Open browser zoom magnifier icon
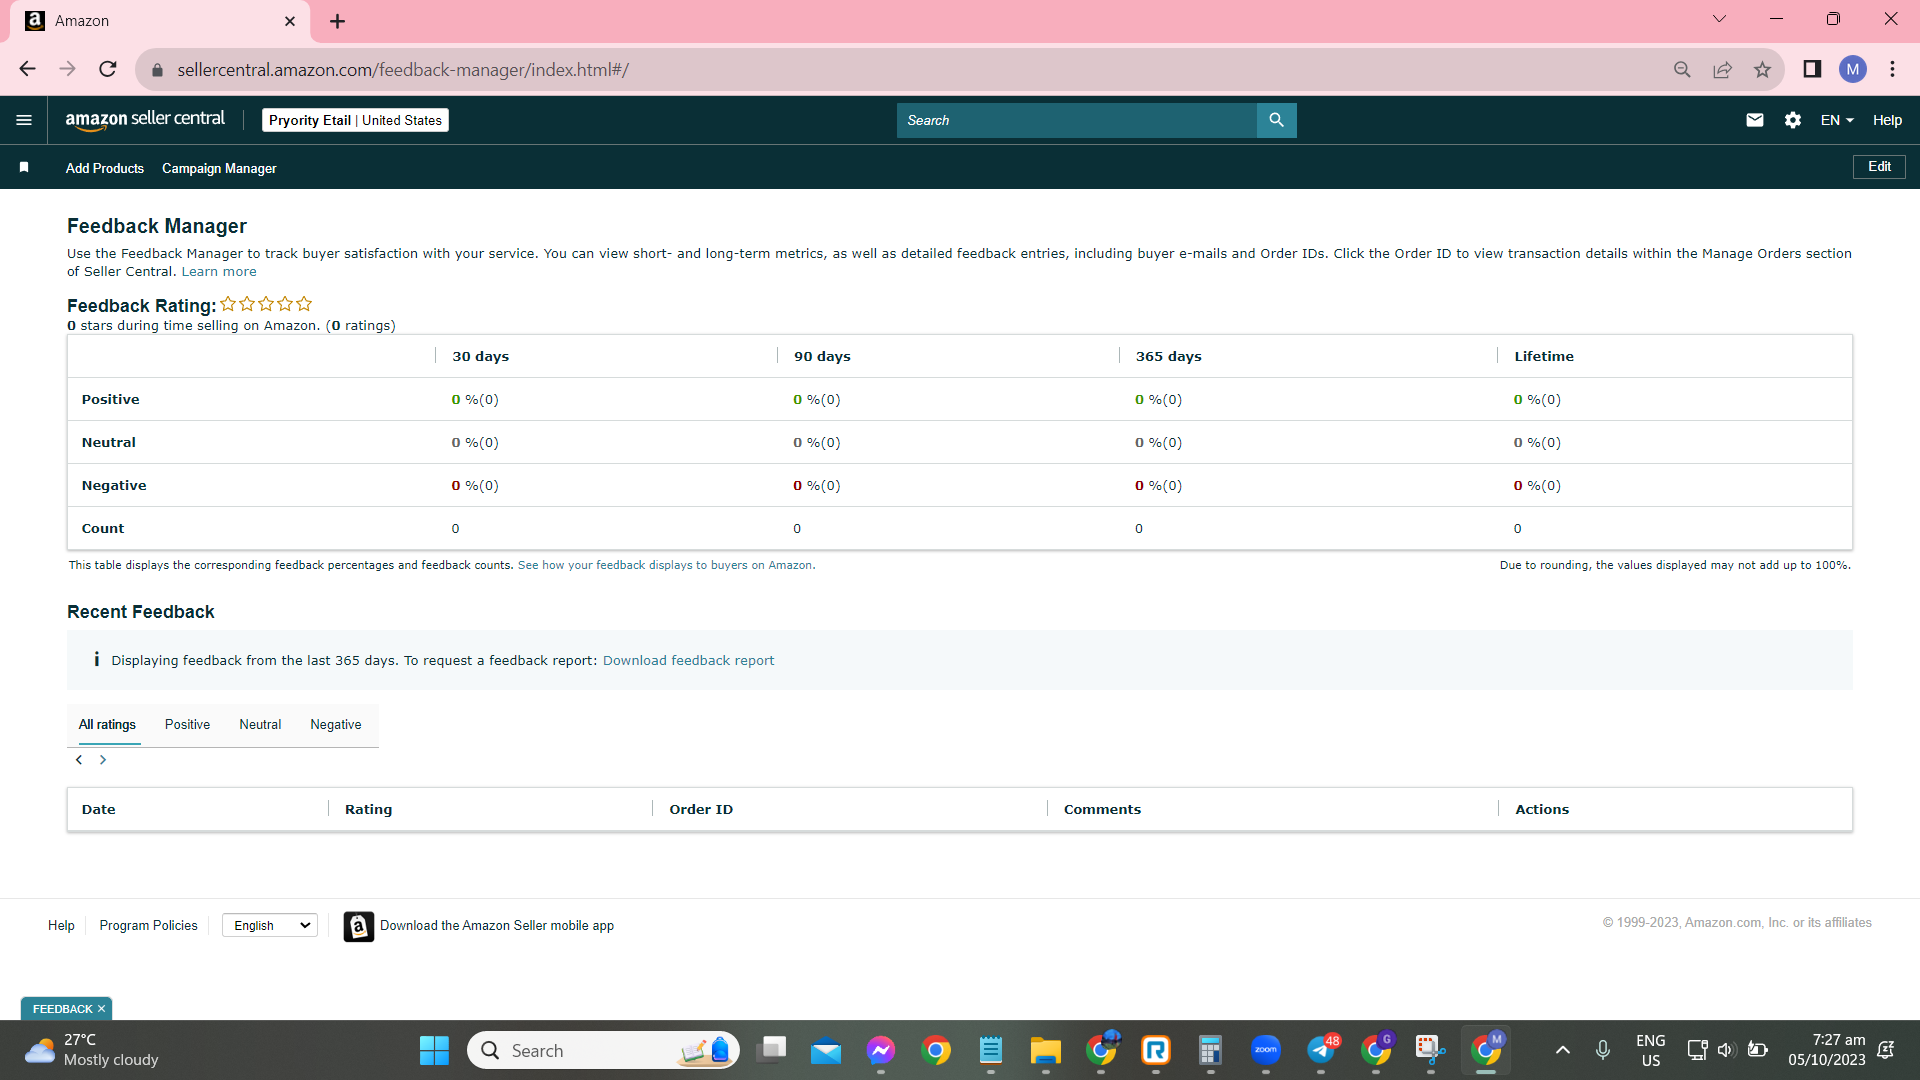This screenshot has height=1080, width=1920. [1682, 69]
